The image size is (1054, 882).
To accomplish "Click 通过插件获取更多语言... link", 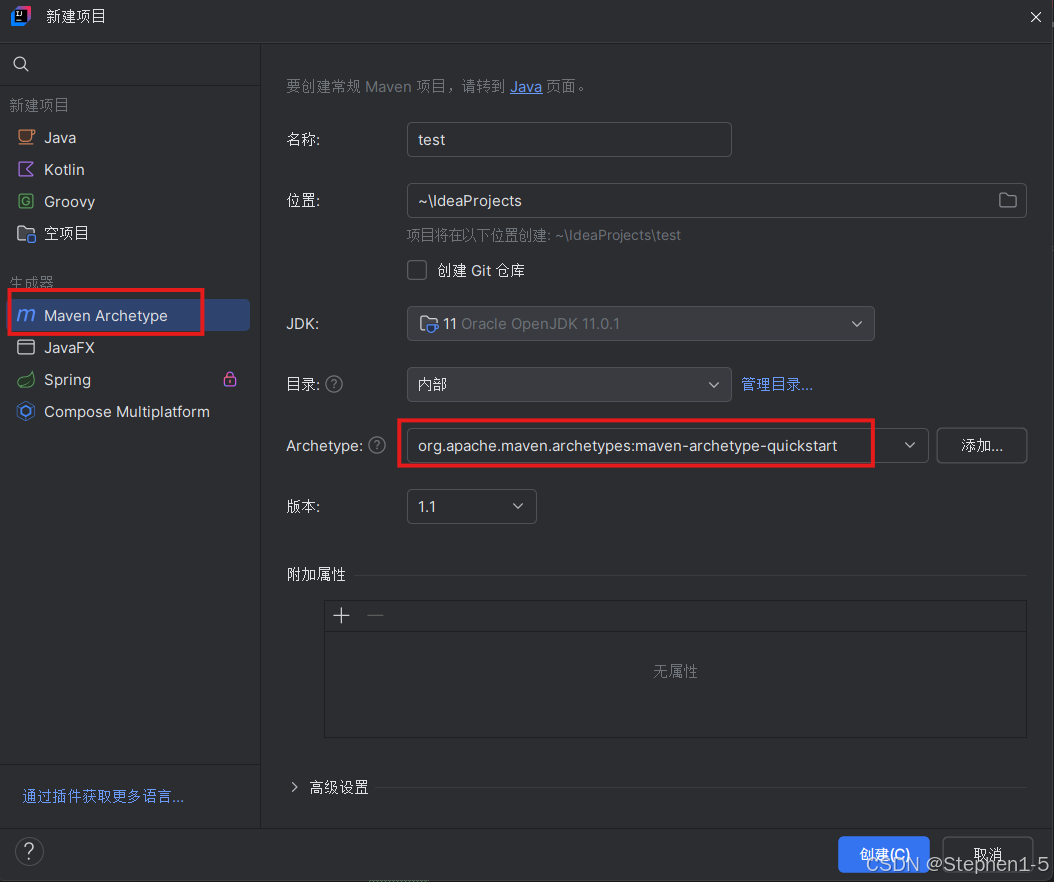I will tap(103, 797).
